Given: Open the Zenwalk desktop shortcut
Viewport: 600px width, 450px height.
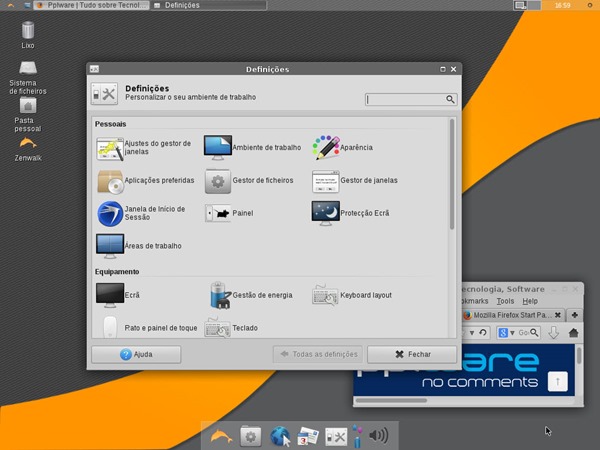Looking at the screenshot, I should tap(28, 149).
